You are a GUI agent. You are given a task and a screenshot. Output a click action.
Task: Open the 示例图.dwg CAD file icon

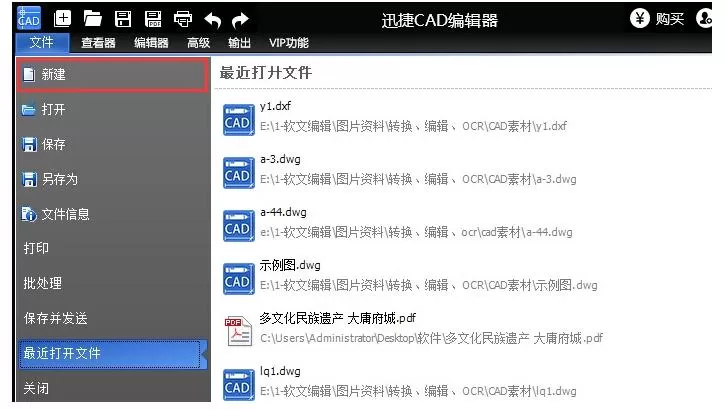238,279
